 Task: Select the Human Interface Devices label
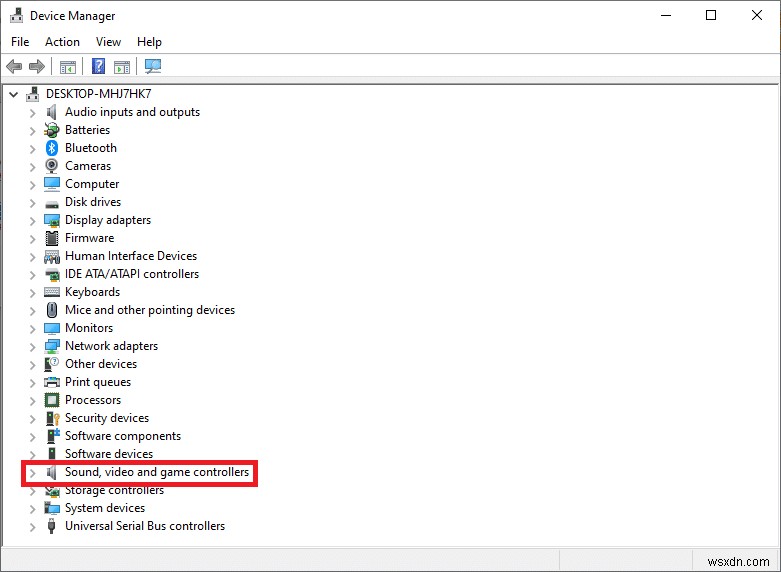pyautogui.click(x=131, y=256)
